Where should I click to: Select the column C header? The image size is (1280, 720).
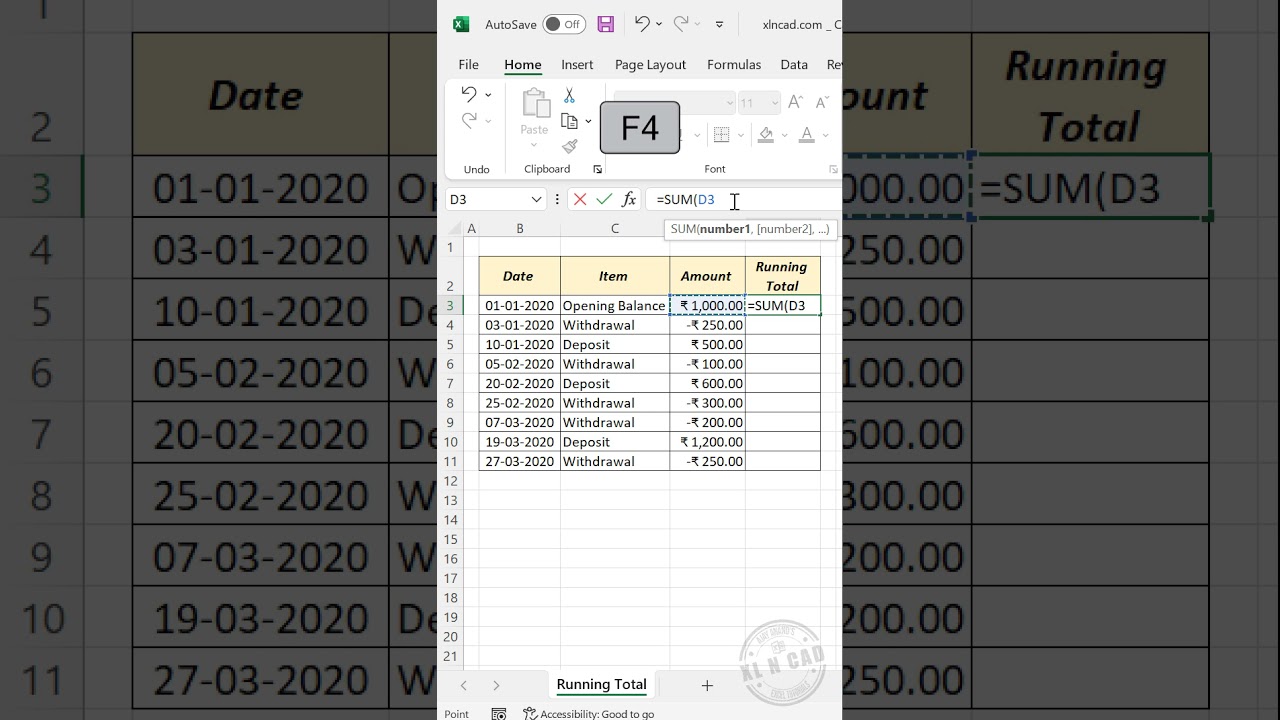click(x=615, y=228)
